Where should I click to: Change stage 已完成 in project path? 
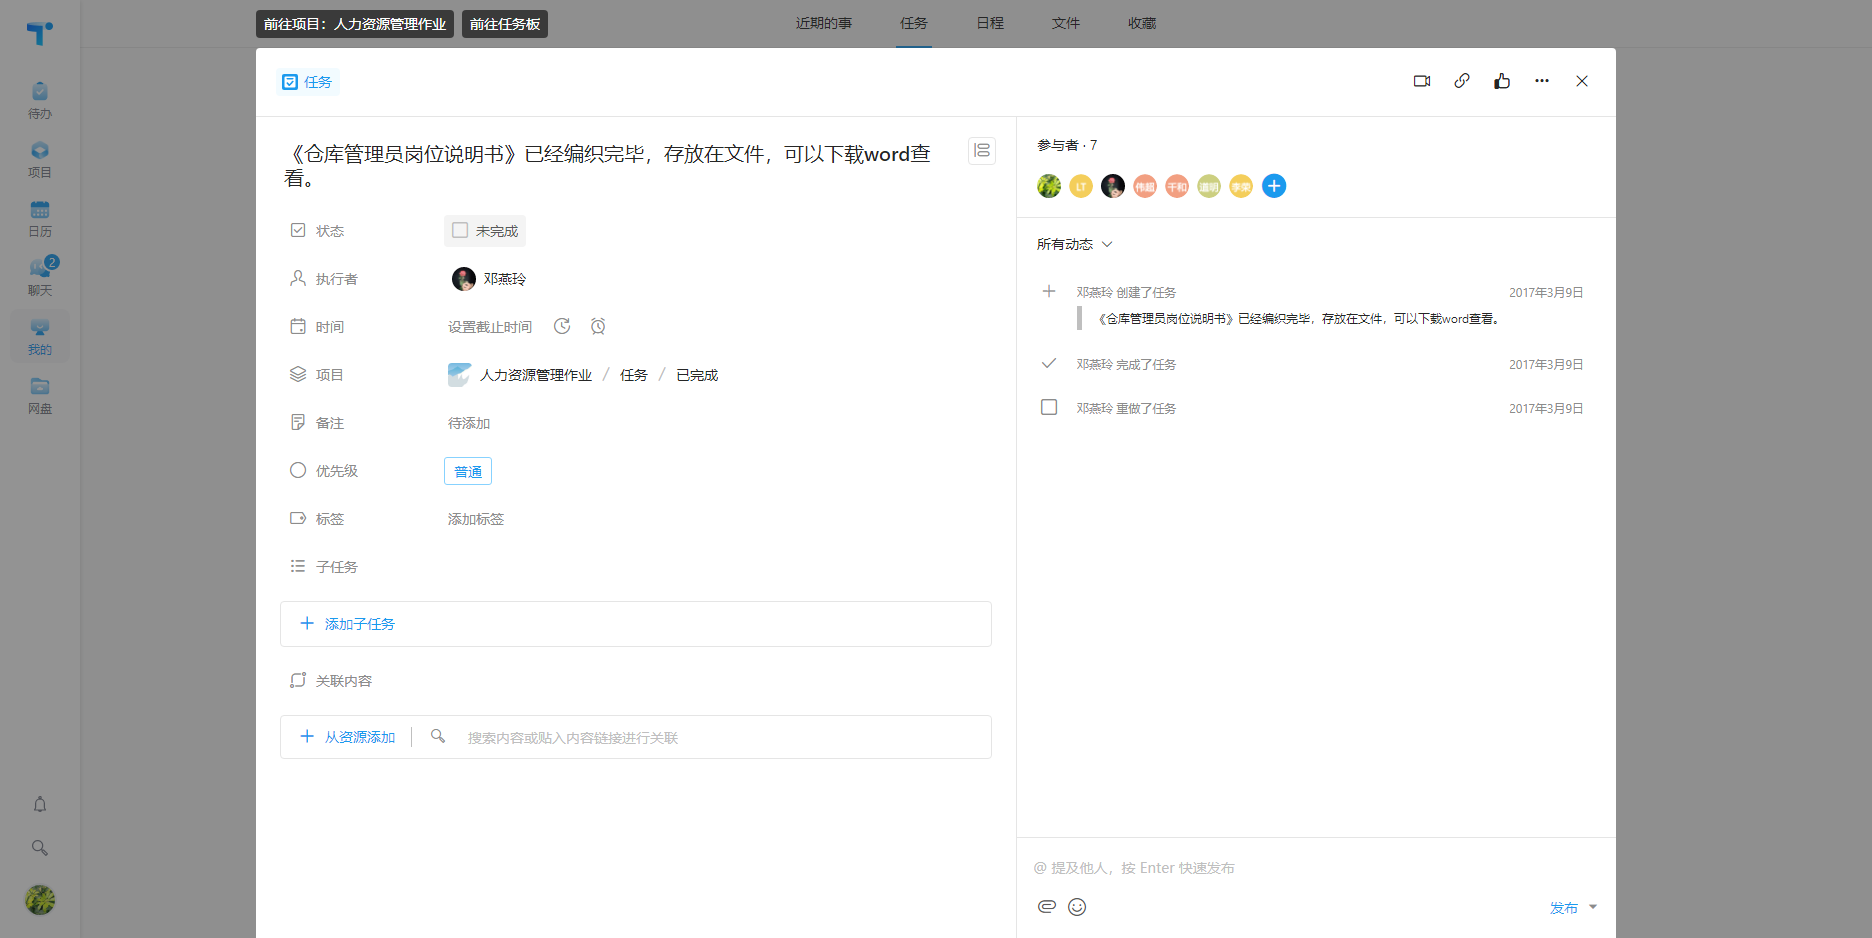coord(697,375)
